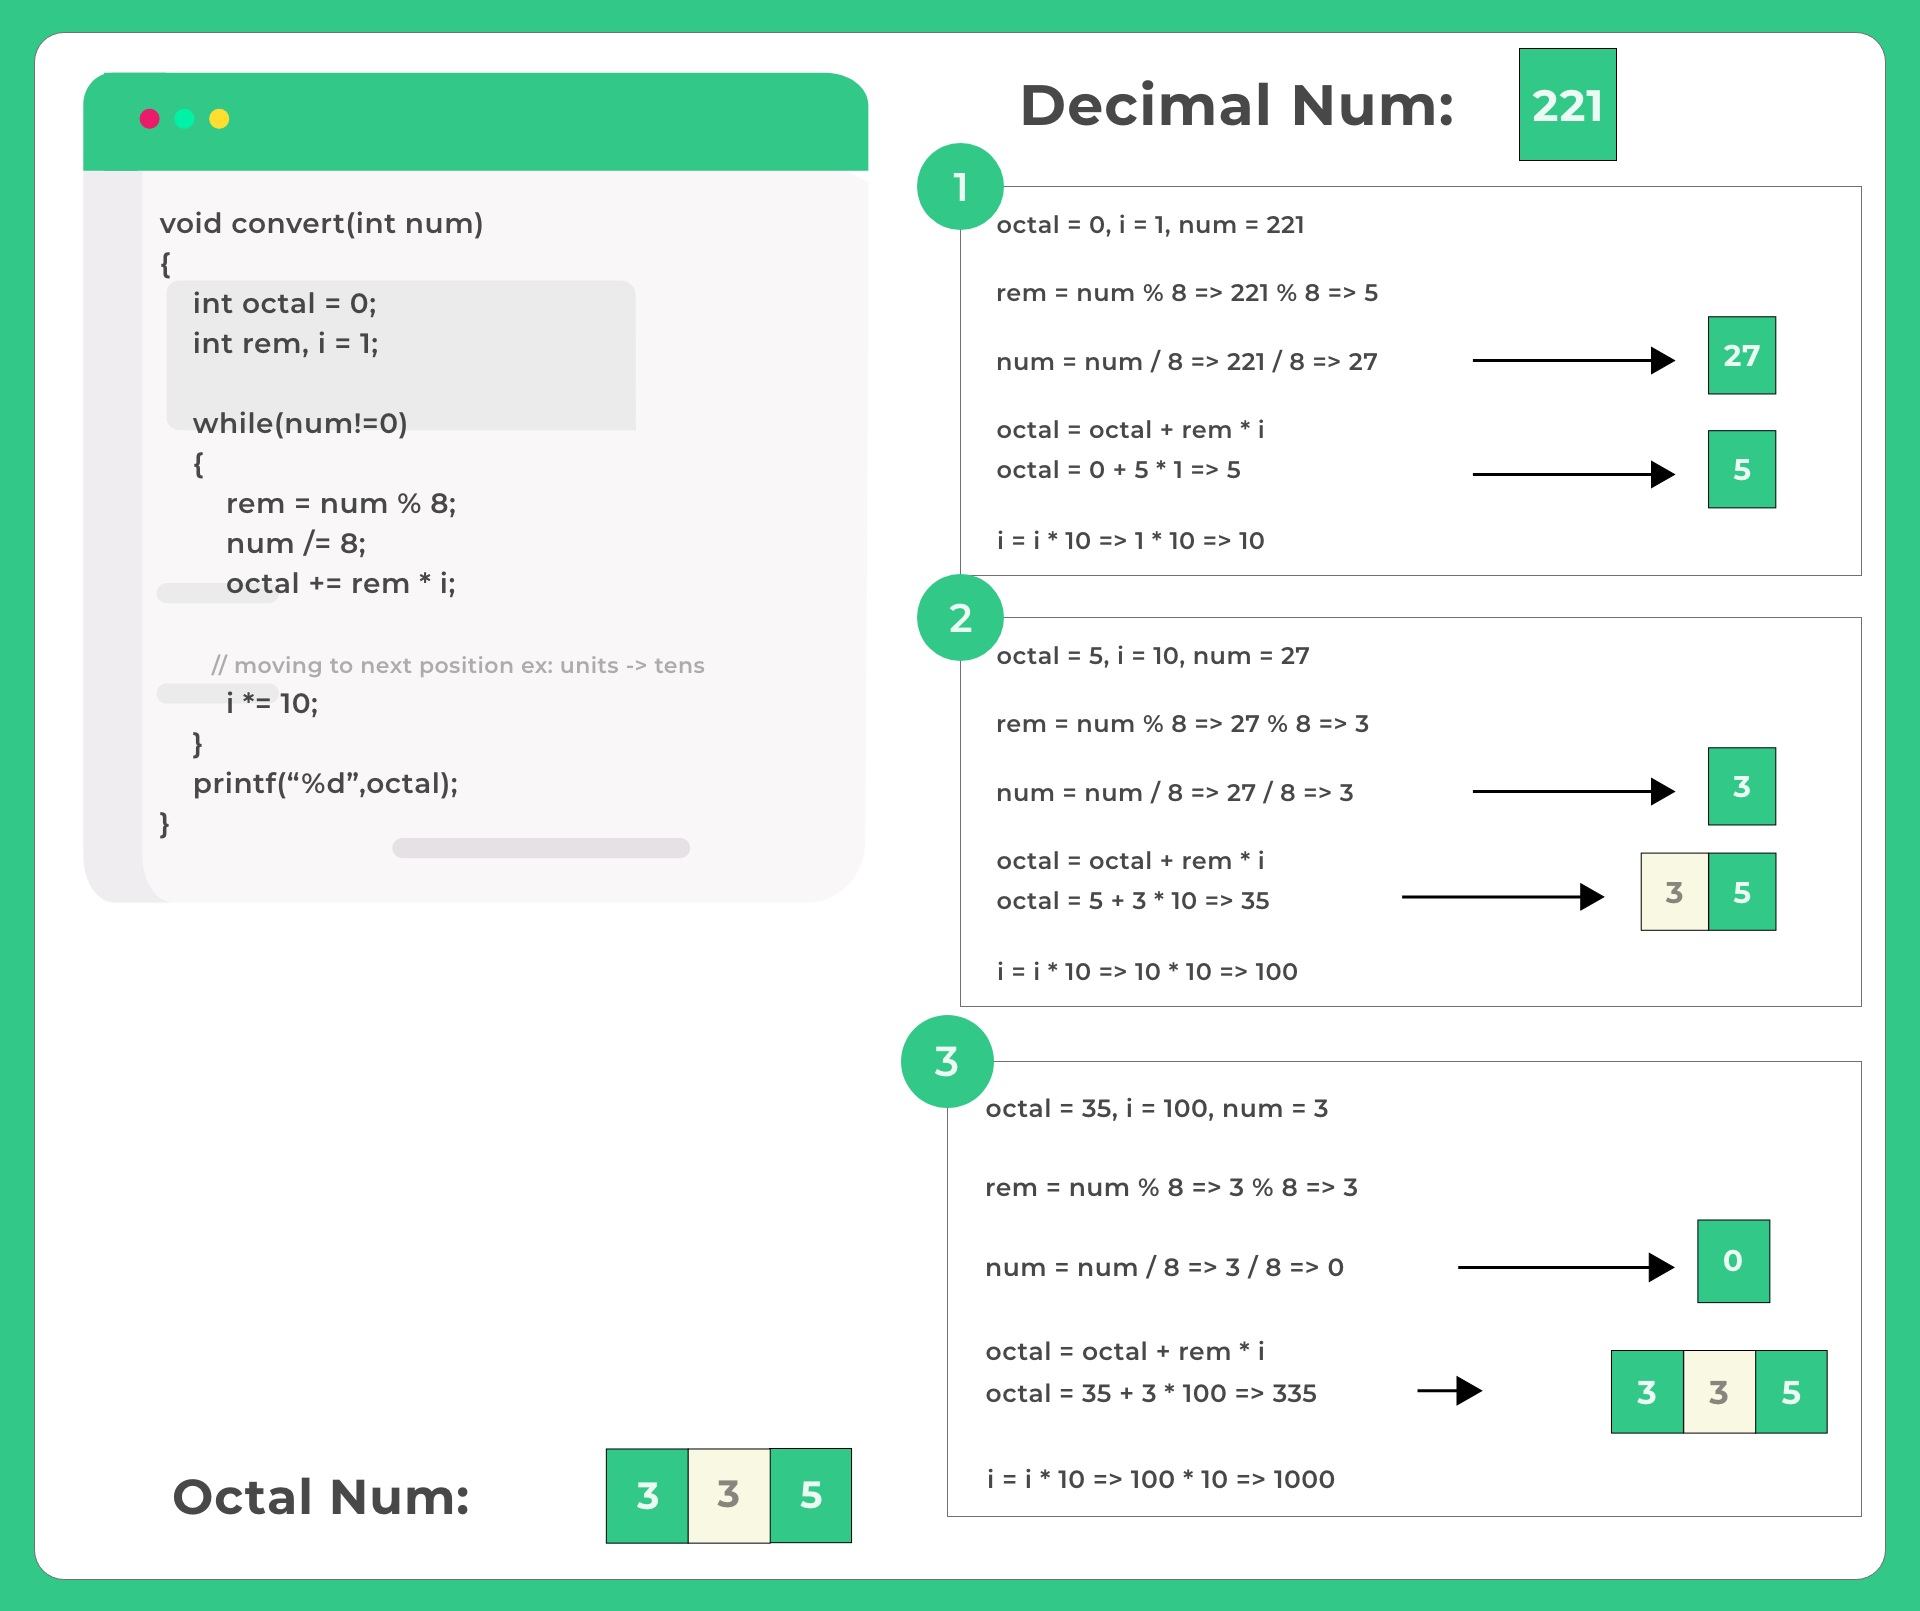Click the green 0 result box in step 3

tap(1734, 1262)
